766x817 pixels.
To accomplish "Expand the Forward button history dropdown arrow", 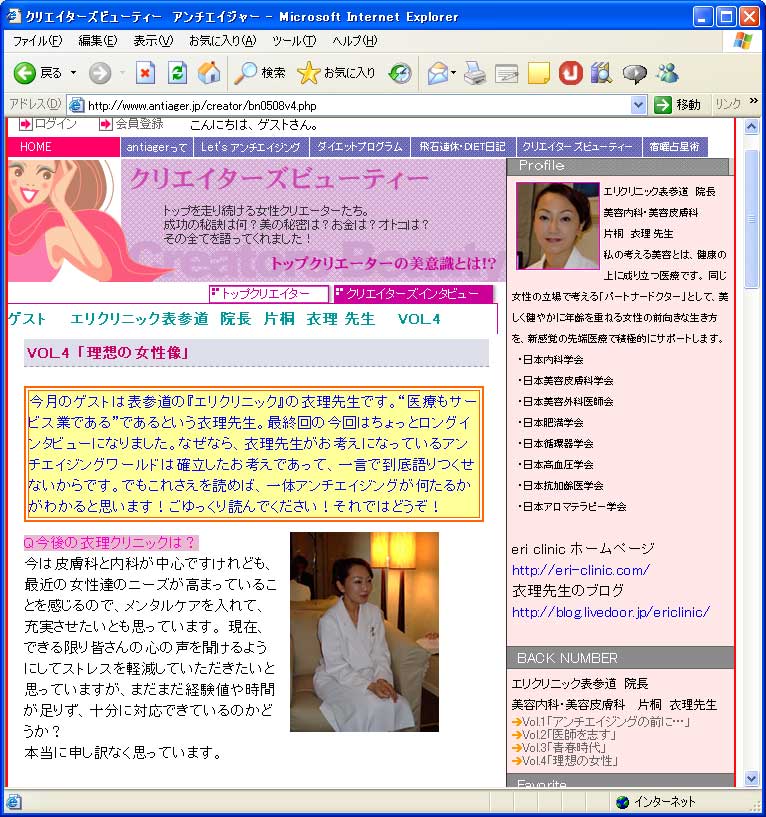I will coord(121,73).
